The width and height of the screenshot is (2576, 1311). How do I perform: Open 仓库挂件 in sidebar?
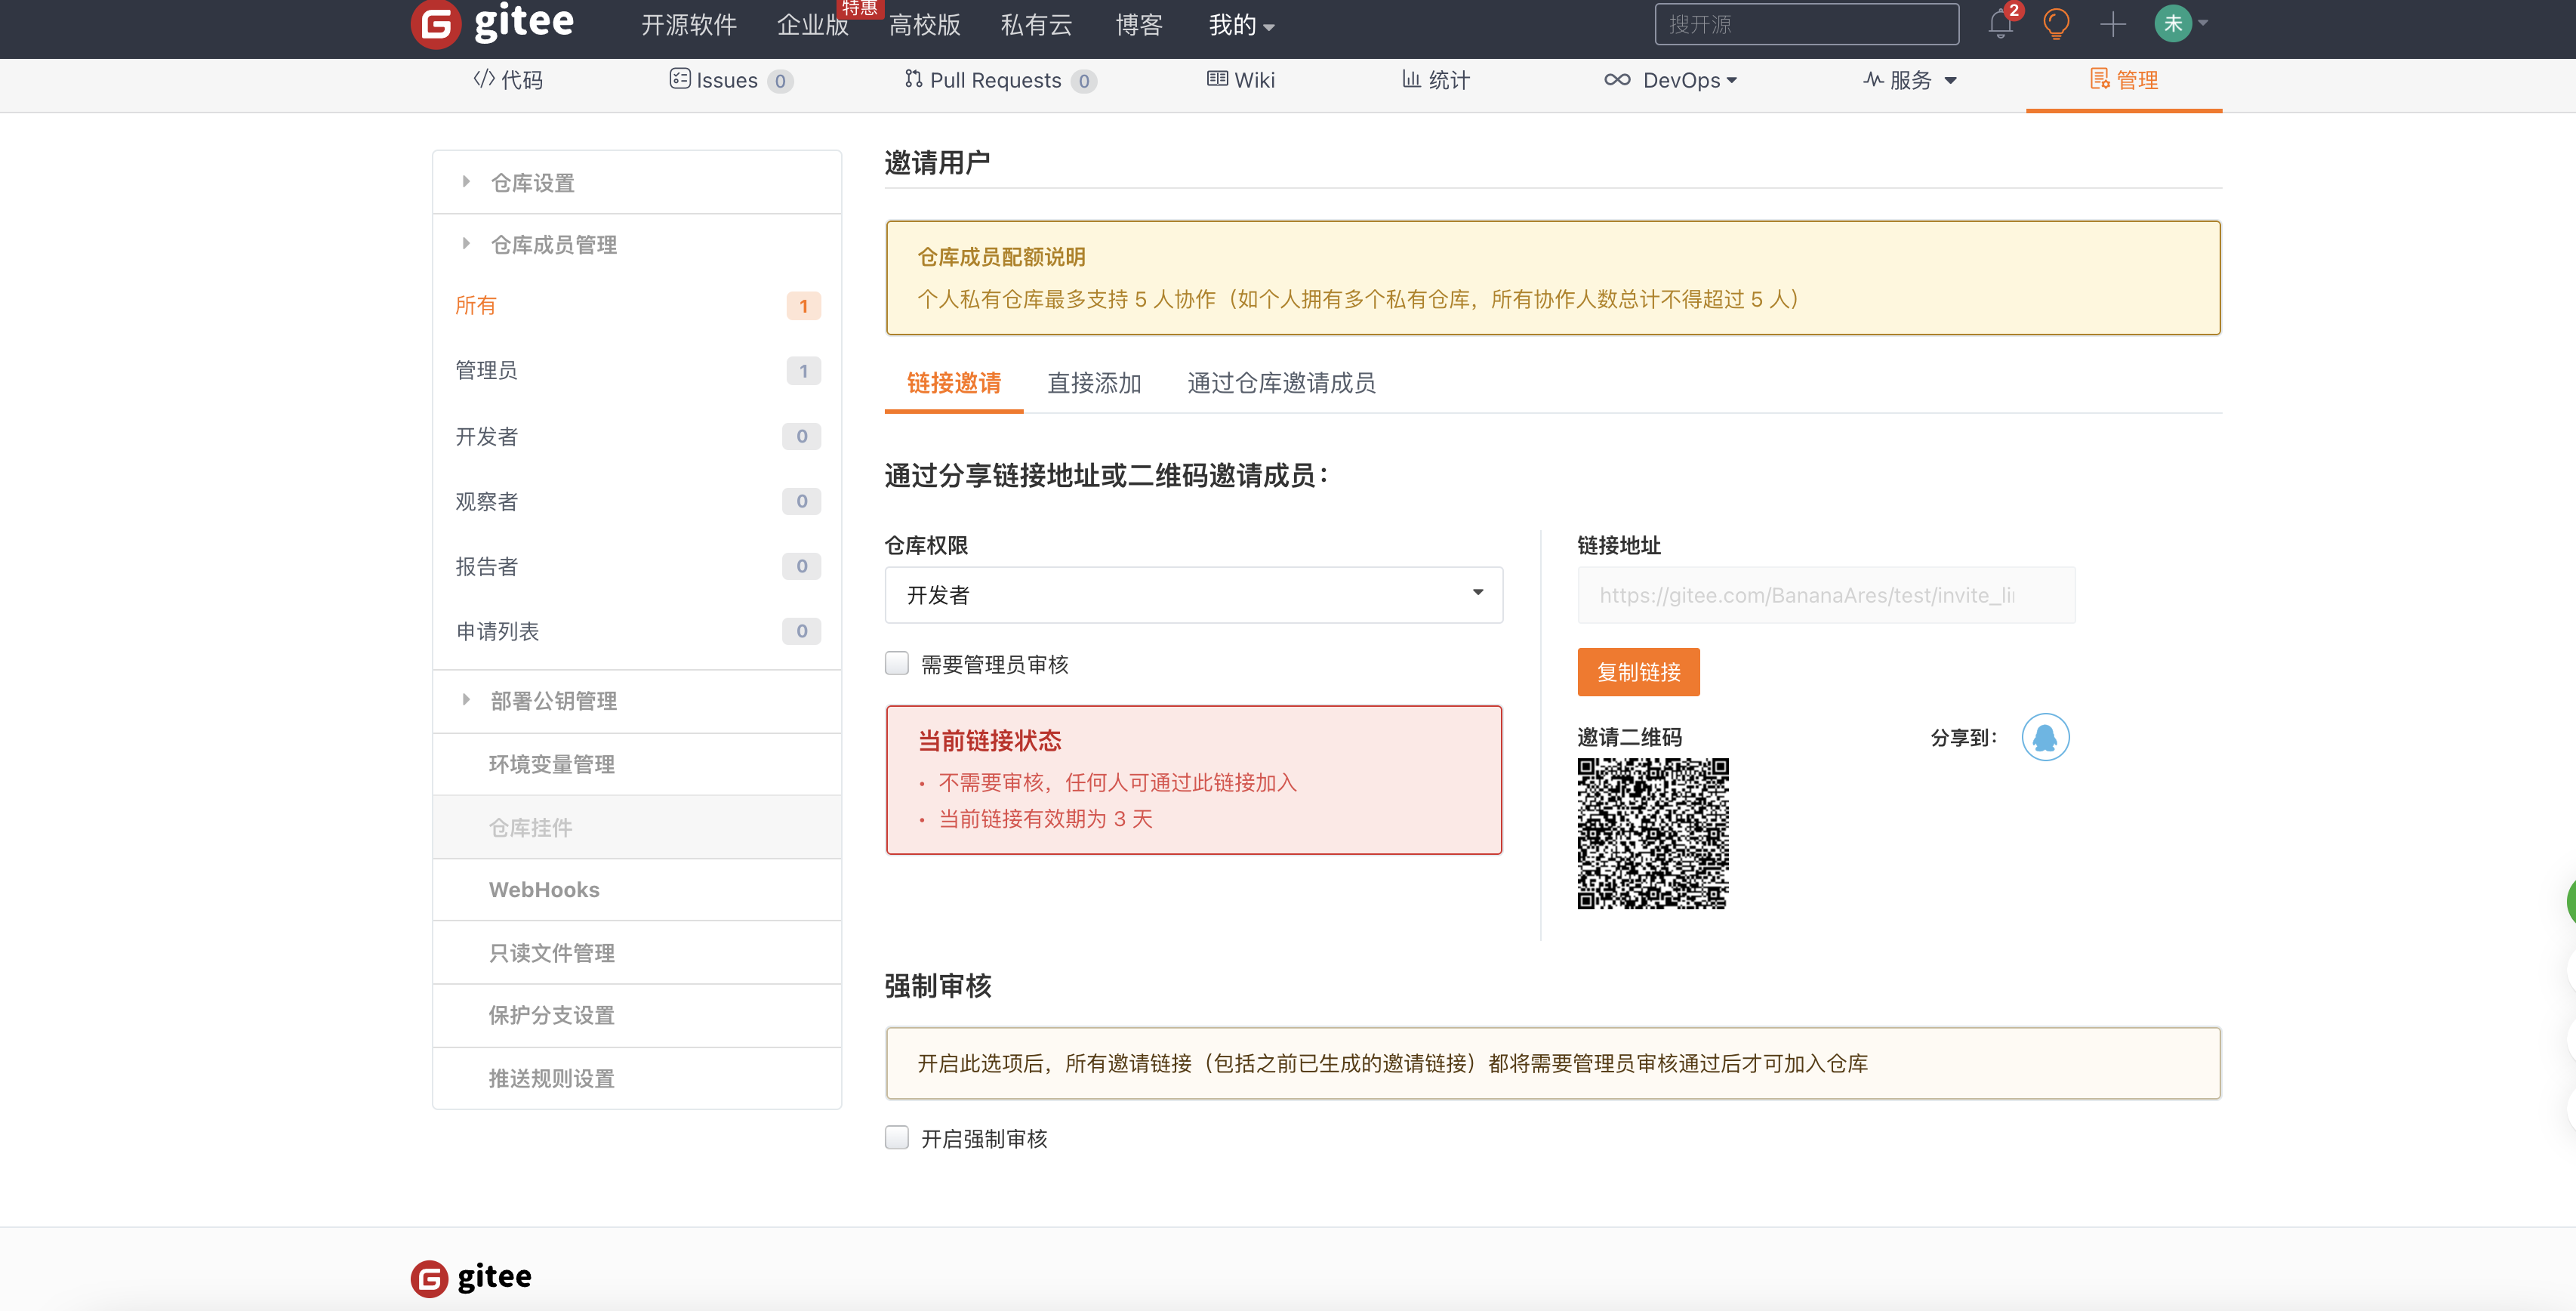637,828
